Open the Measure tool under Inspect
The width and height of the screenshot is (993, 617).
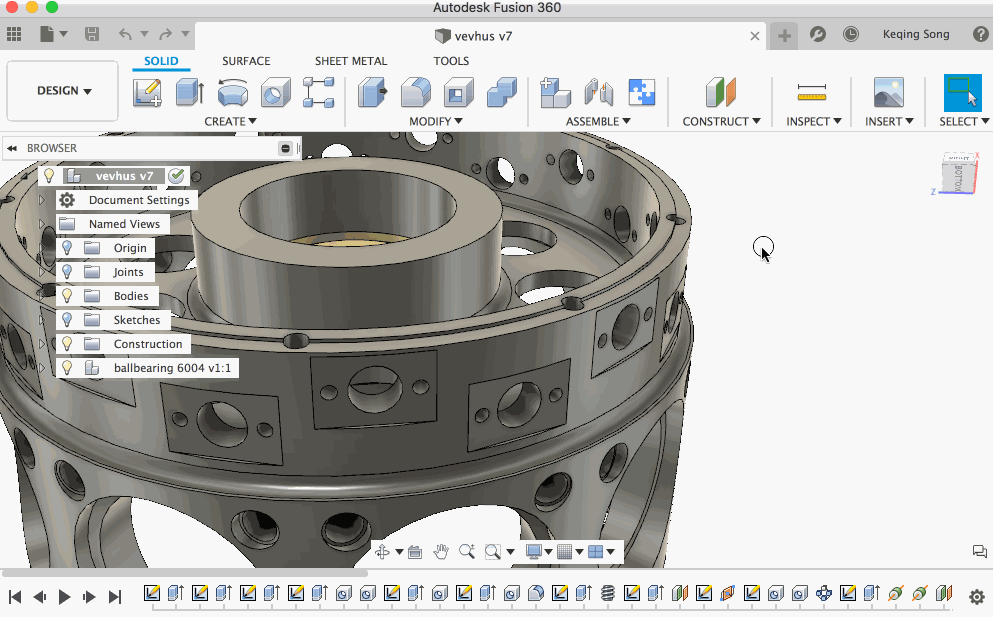(811, 93)
